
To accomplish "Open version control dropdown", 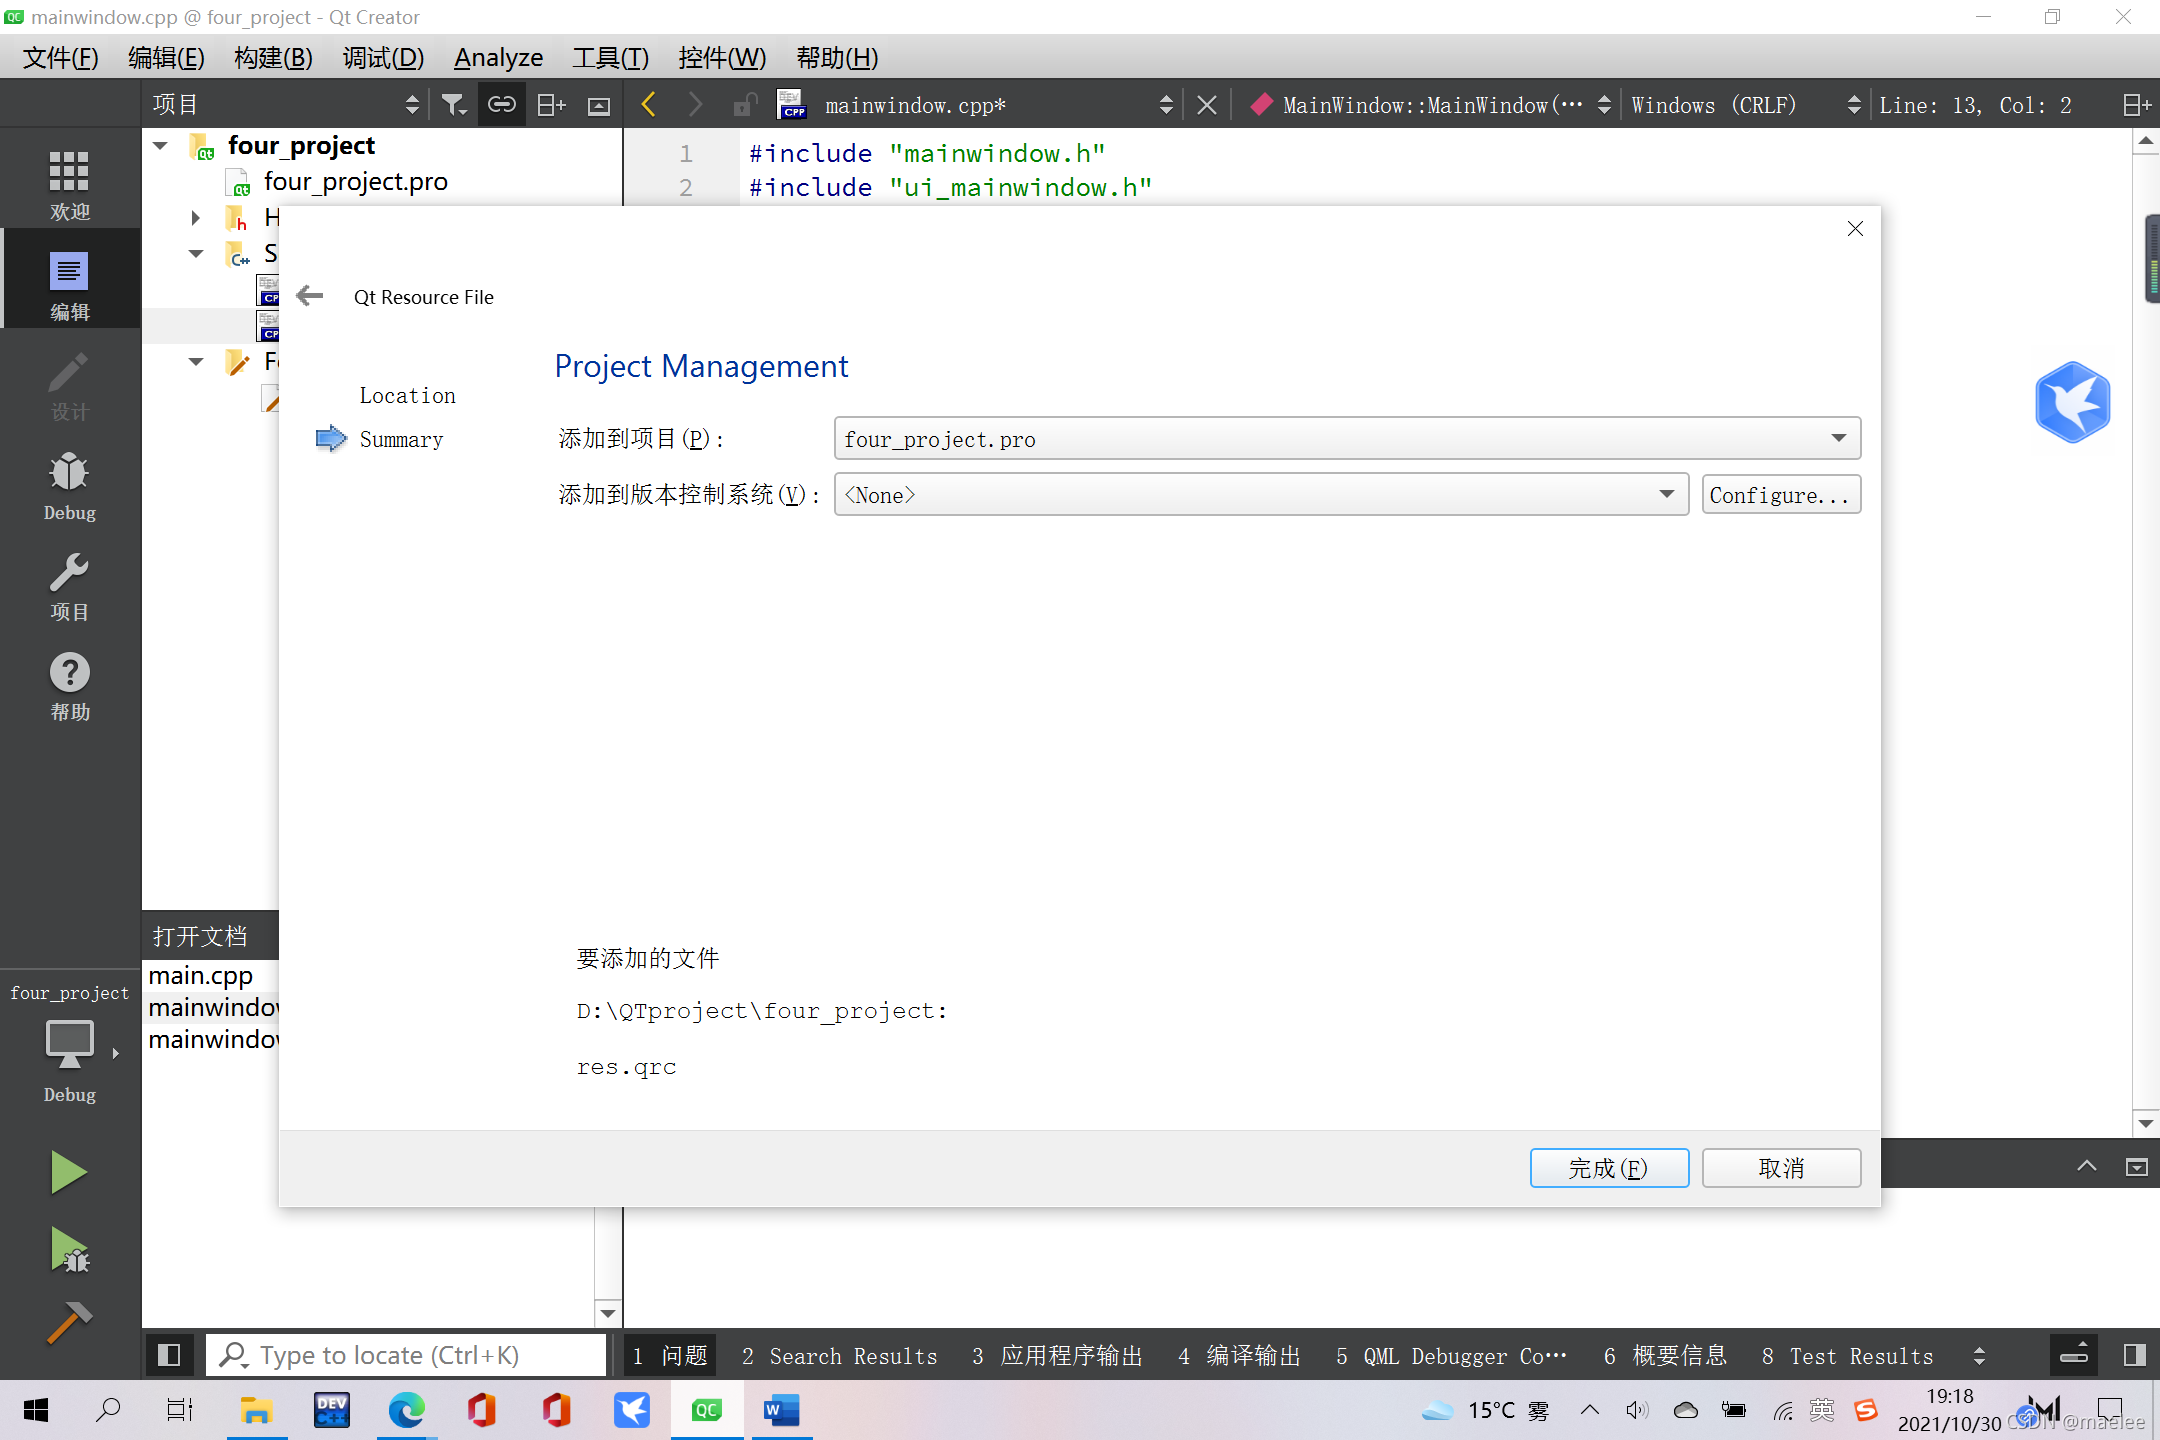I will click(1261, 495).
